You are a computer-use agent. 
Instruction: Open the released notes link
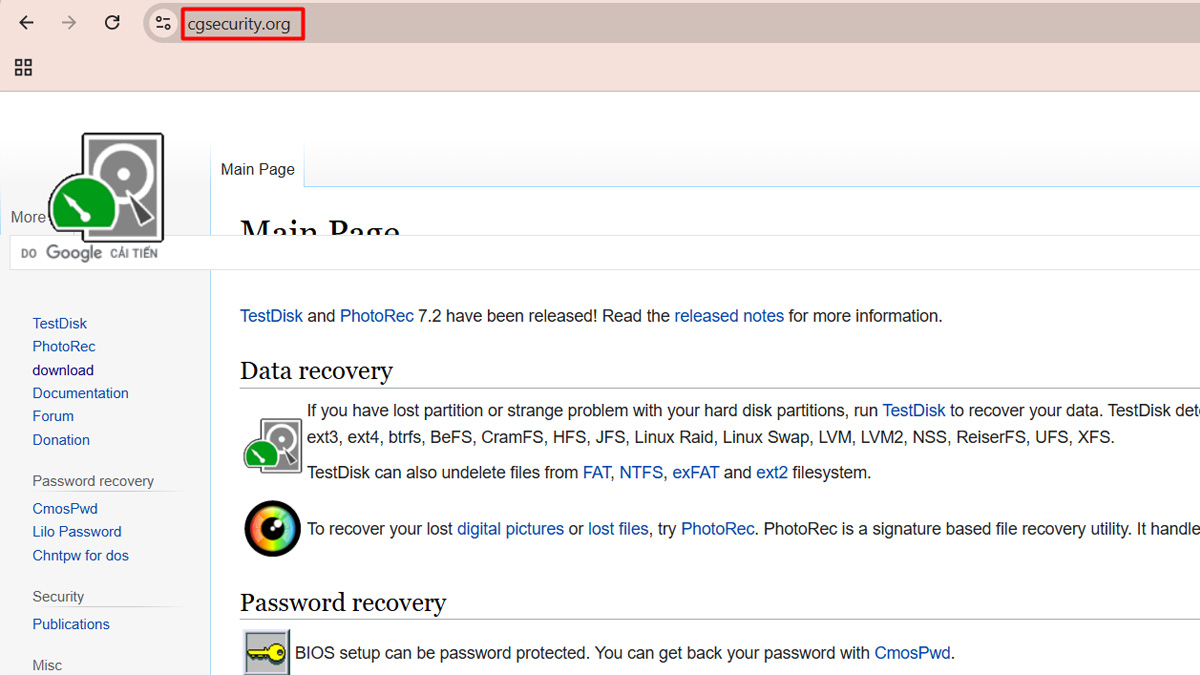coord(729,316)
